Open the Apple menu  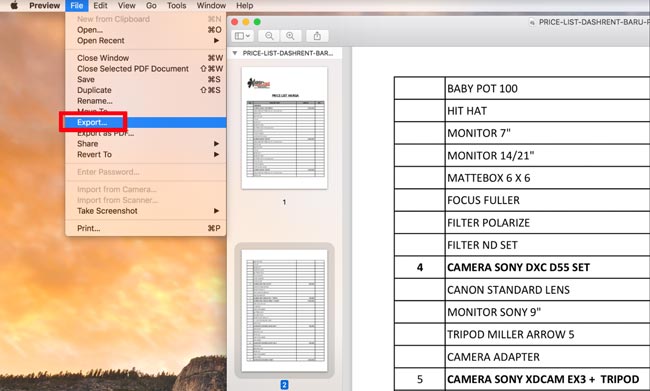14,5
